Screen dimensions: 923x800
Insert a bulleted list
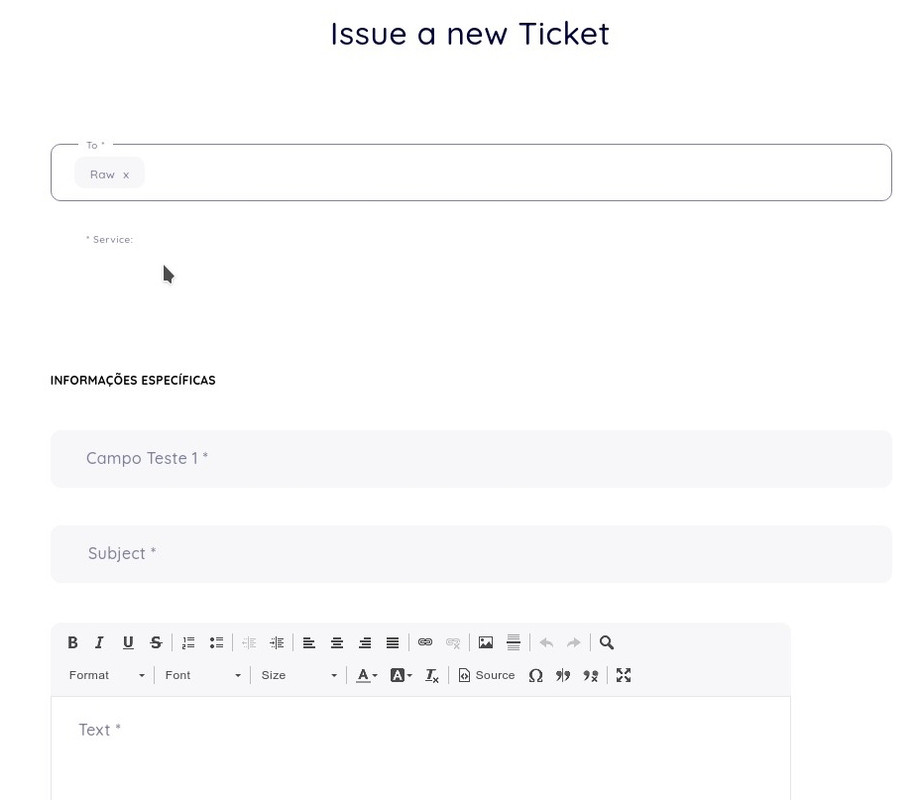point(216,643)
